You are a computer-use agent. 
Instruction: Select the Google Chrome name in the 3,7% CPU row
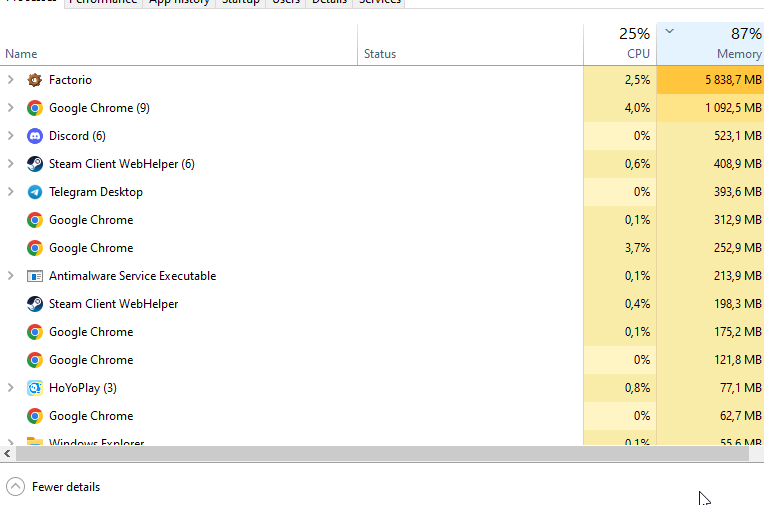(x=91, y=248)
